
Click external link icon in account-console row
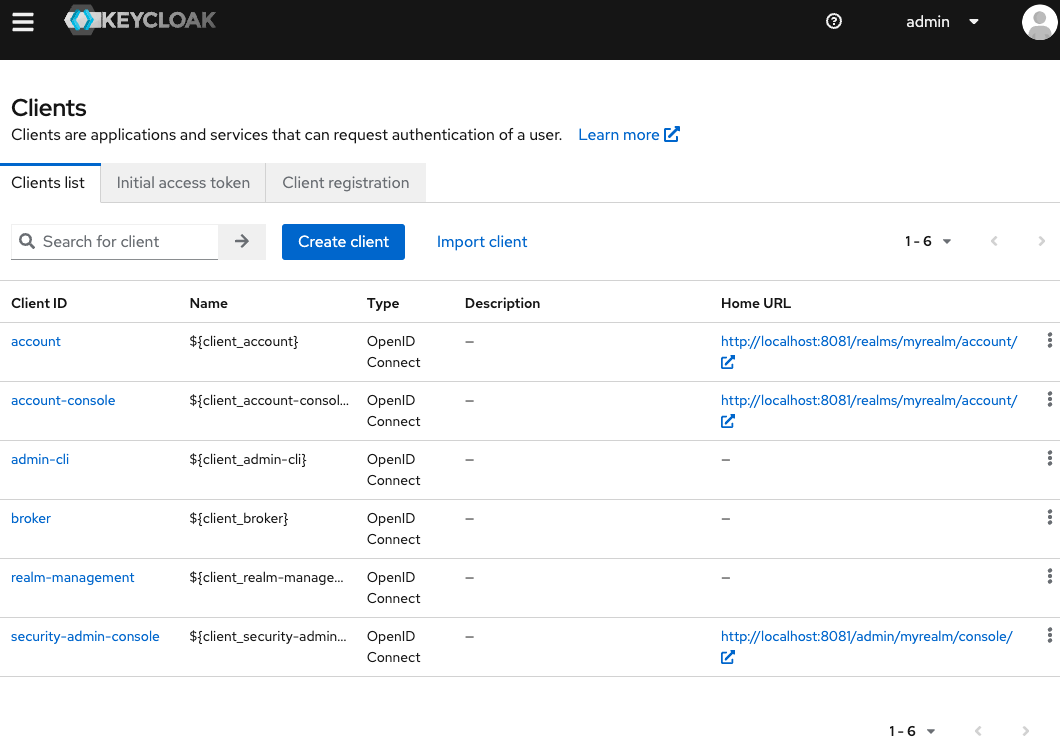coord(727,421)
